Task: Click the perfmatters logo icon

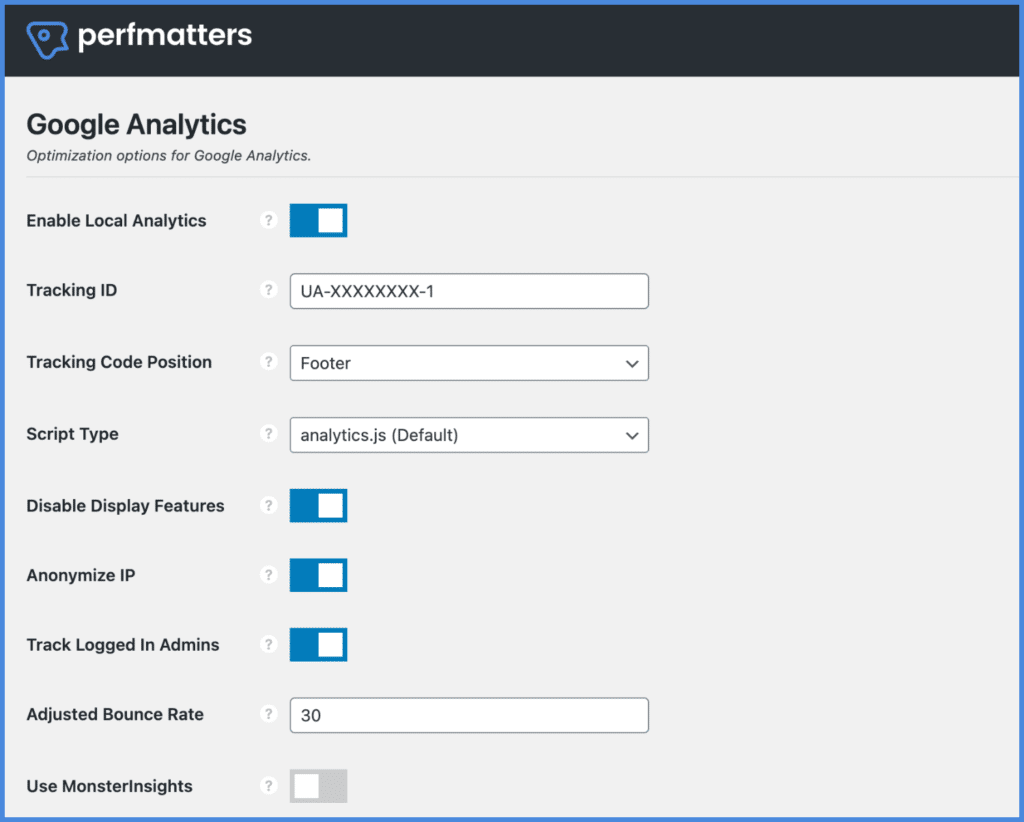Action: 47,39
